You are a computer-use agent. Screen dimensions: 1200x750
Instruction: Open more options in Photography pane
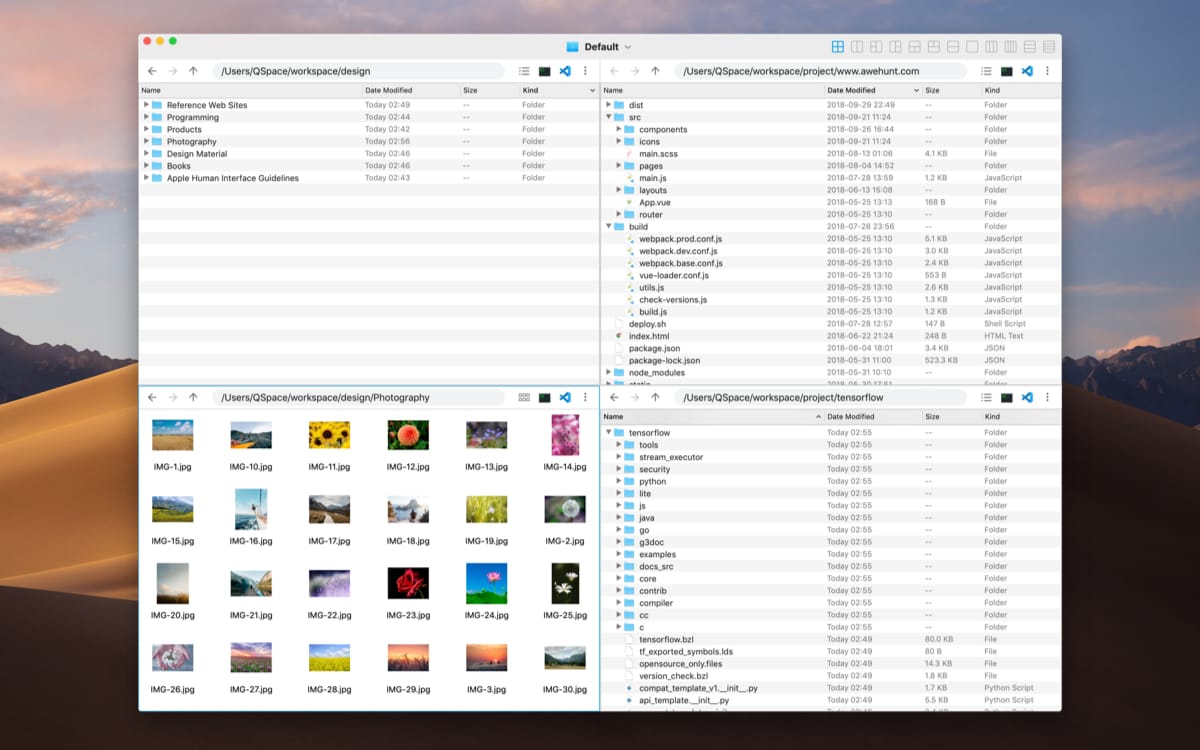(x=585, y=397)
